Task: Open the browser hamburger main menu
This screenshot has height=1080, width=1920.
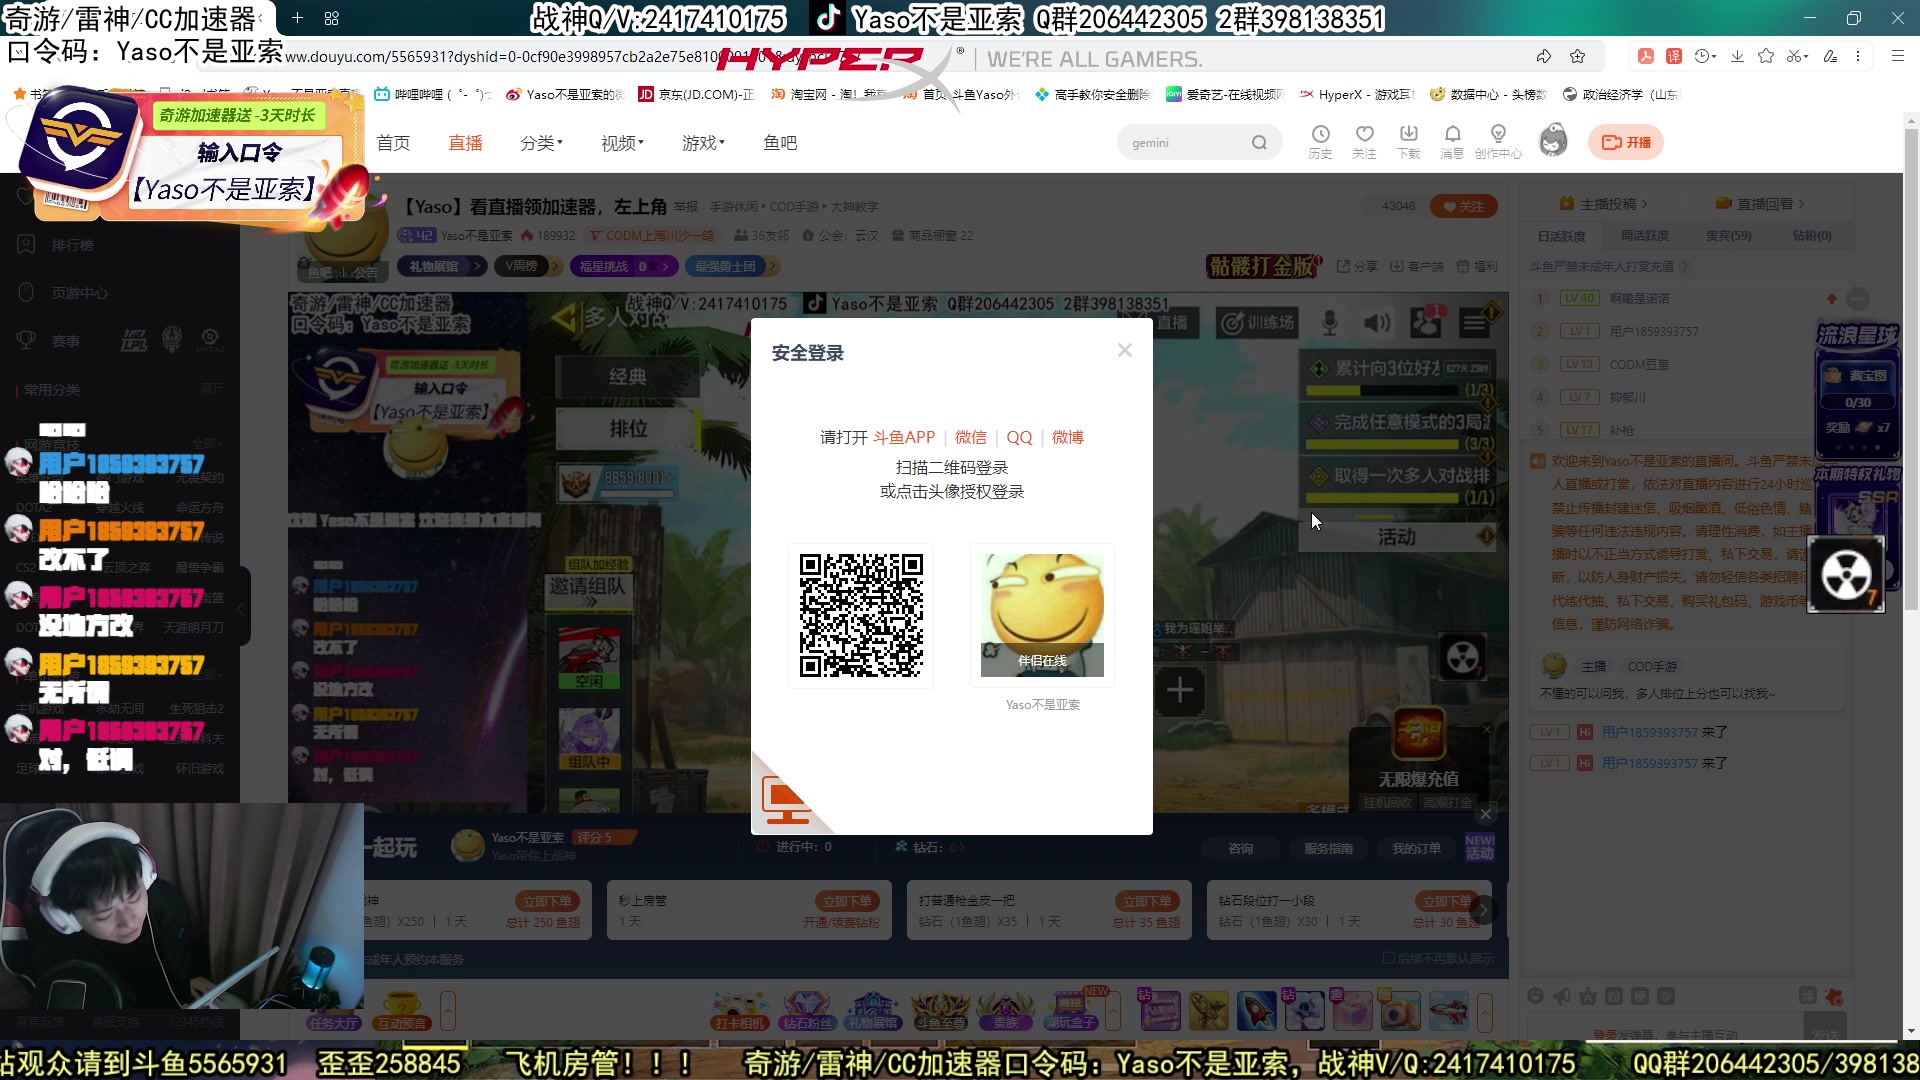Action: [1897, 56]
